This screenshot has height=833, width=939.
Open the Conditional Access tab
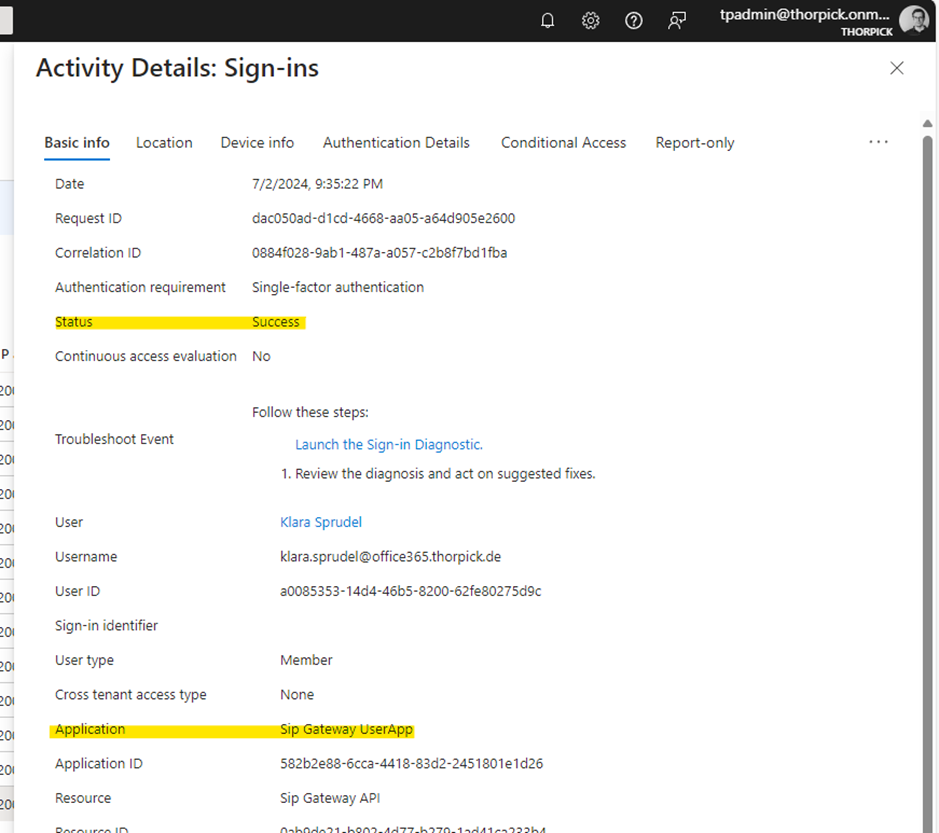coord(563,143)
